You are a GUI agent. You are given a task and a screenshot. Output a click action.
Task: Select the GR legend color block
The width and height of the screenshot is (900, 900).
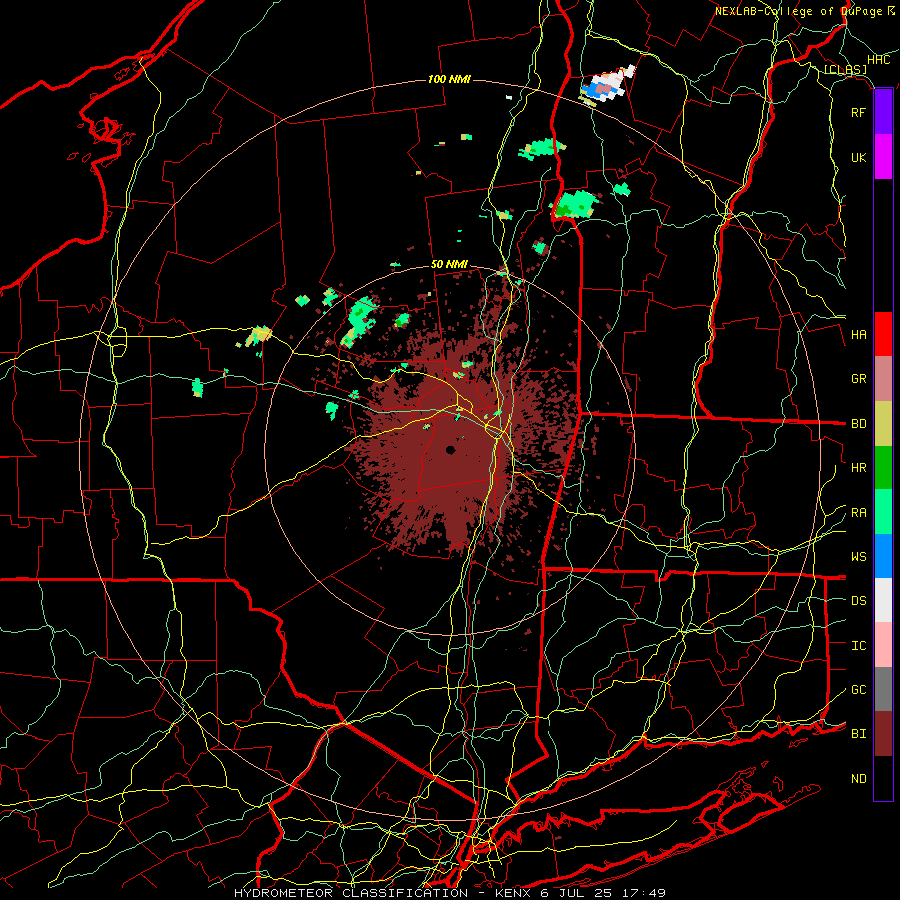click(883, 379)
